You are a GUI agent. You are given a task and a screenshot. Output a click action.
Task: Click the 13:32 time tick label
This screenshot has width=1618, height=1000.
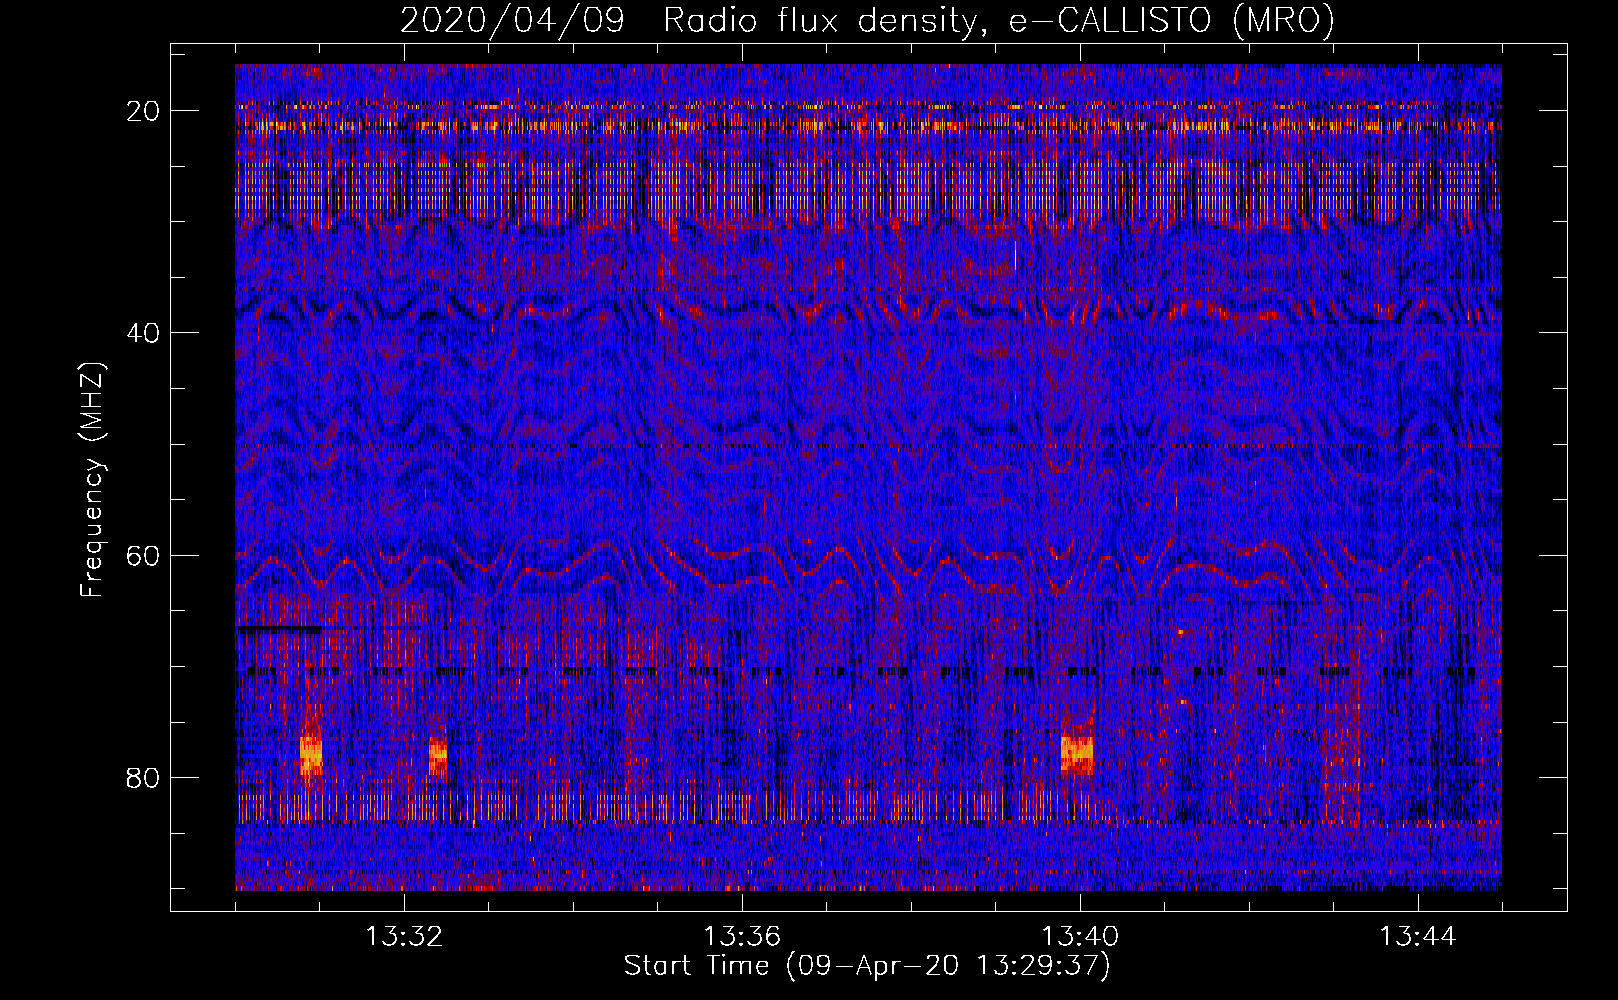click(x=404, y=937)
